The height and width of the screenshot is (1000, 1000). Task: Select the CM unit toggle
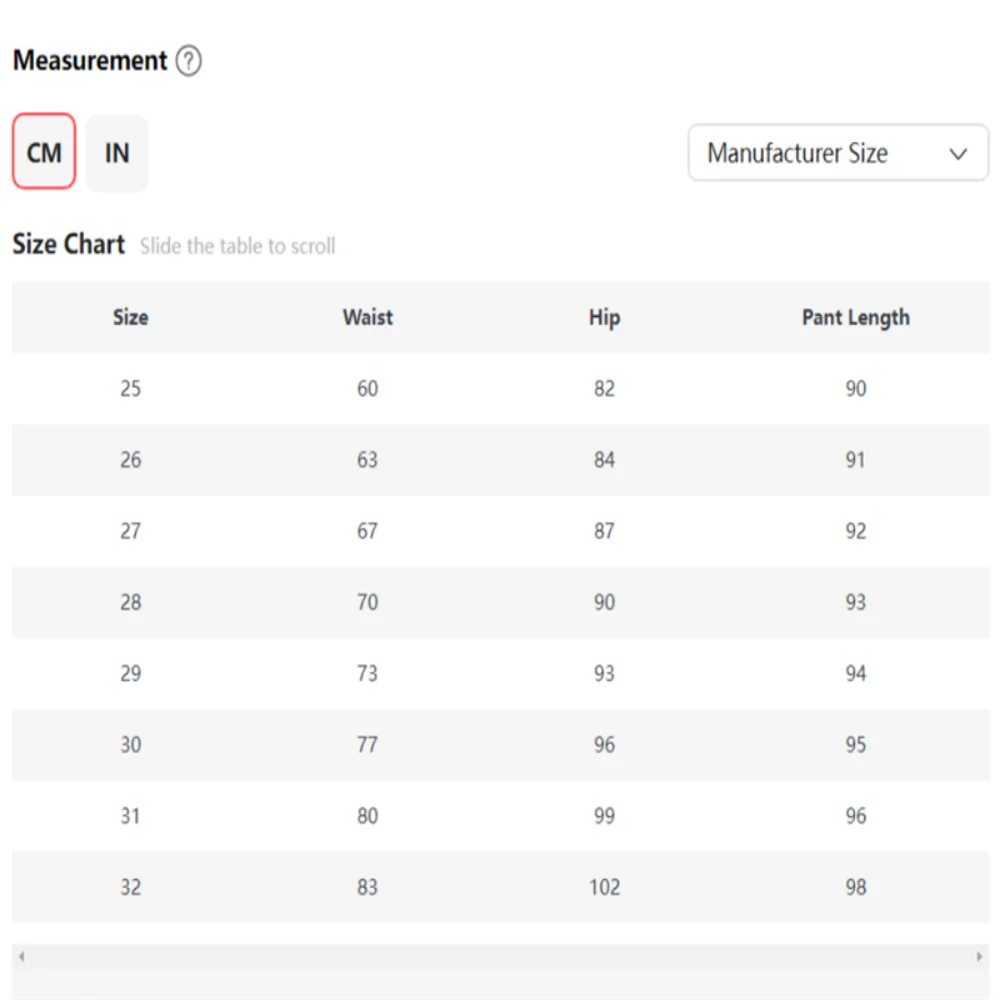click(x=44, y=152)
